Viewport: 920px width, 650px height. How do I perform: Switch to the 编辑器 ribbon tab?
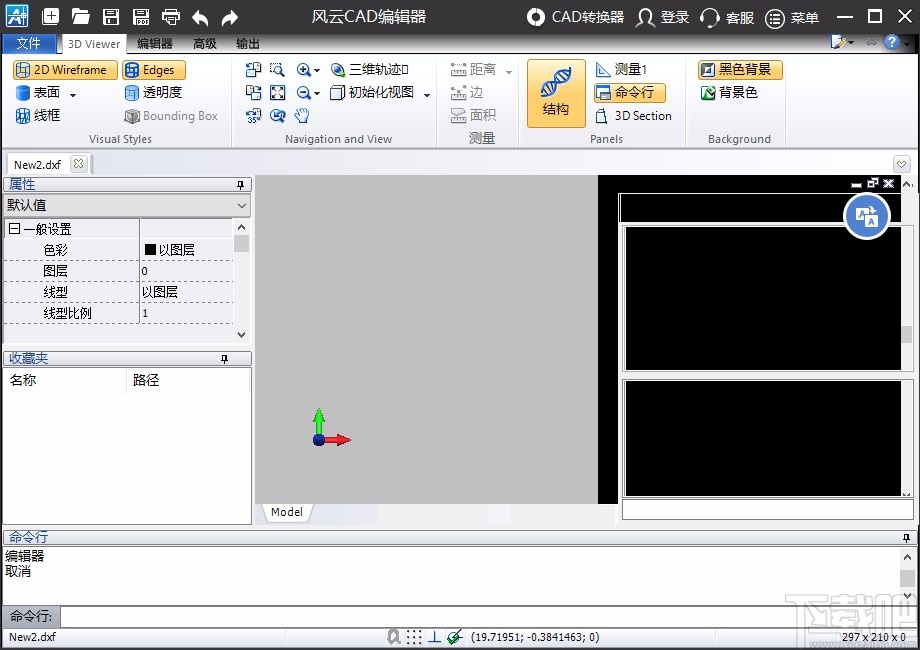154,44
